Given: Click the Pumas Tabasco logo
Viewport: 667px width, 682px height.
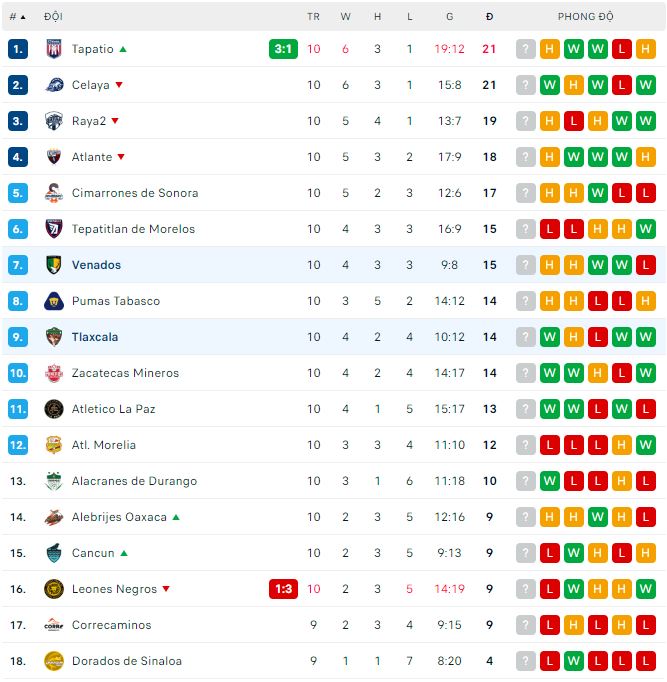Looking at the screenshot, I should [54, 301].
